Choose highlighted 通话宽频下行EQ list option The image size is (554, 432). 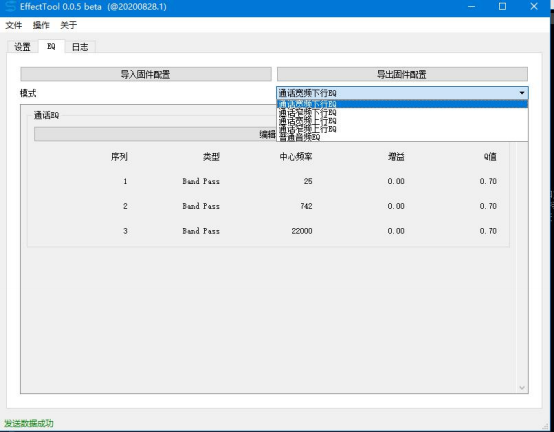click(402, 104)
